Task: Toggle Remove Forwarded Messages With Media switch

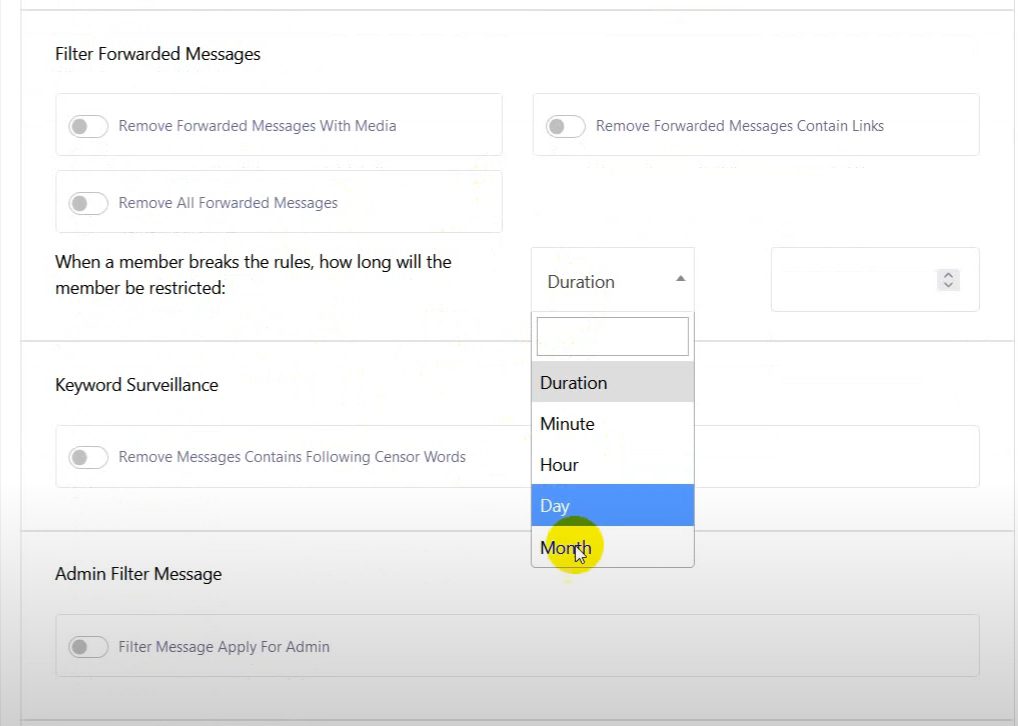Action: [x=88, y=127]
